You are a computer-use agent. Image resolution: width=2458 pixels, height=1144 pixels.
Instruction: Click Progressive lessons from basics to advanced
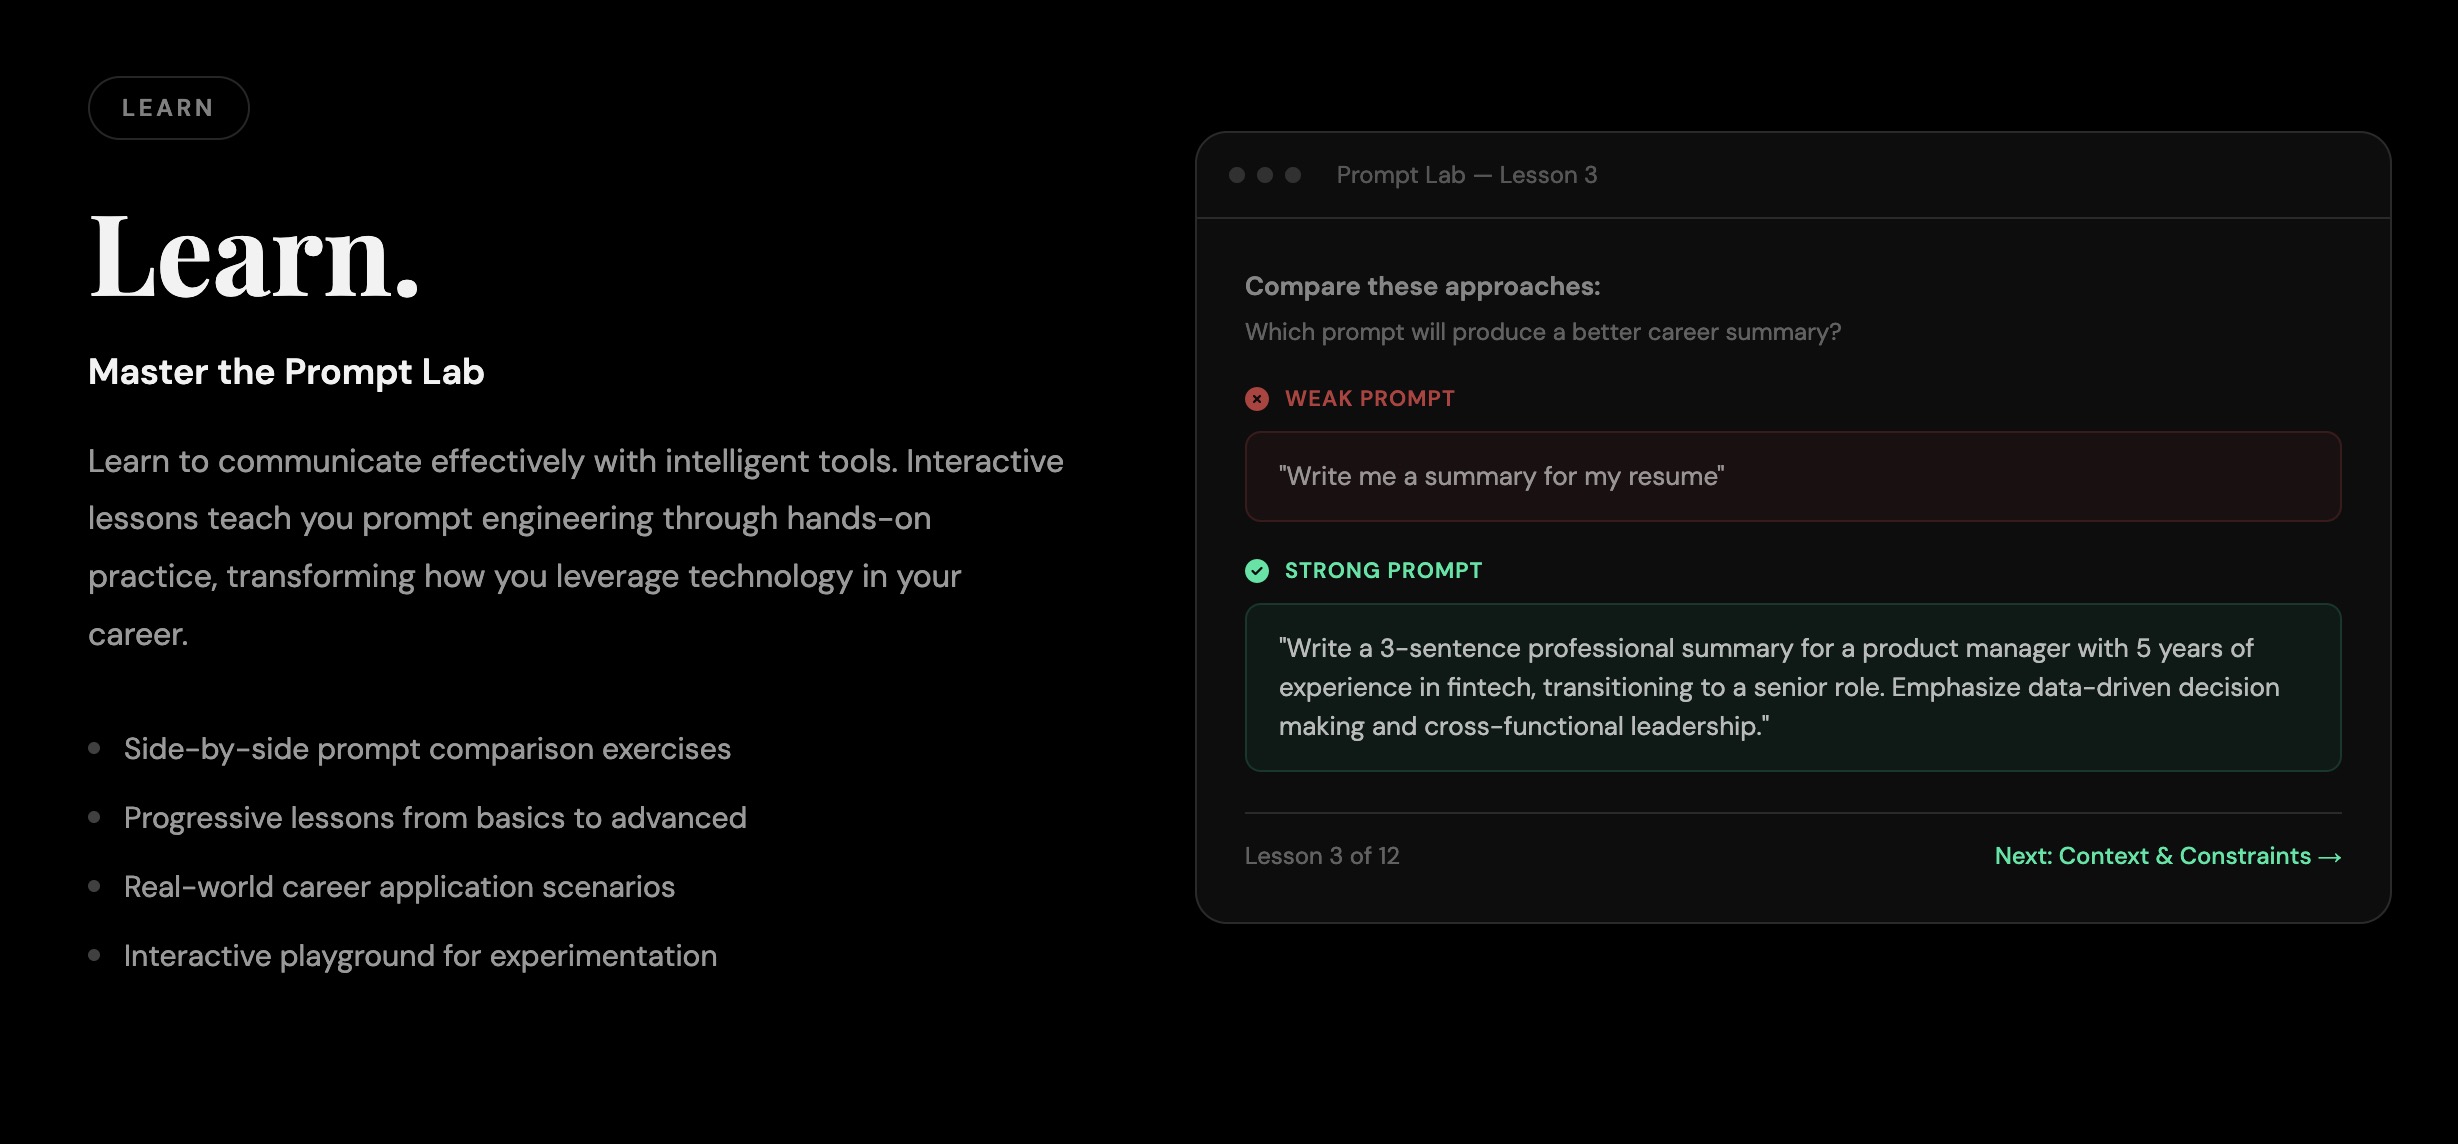pyautogui.click(x=435, y=818)
